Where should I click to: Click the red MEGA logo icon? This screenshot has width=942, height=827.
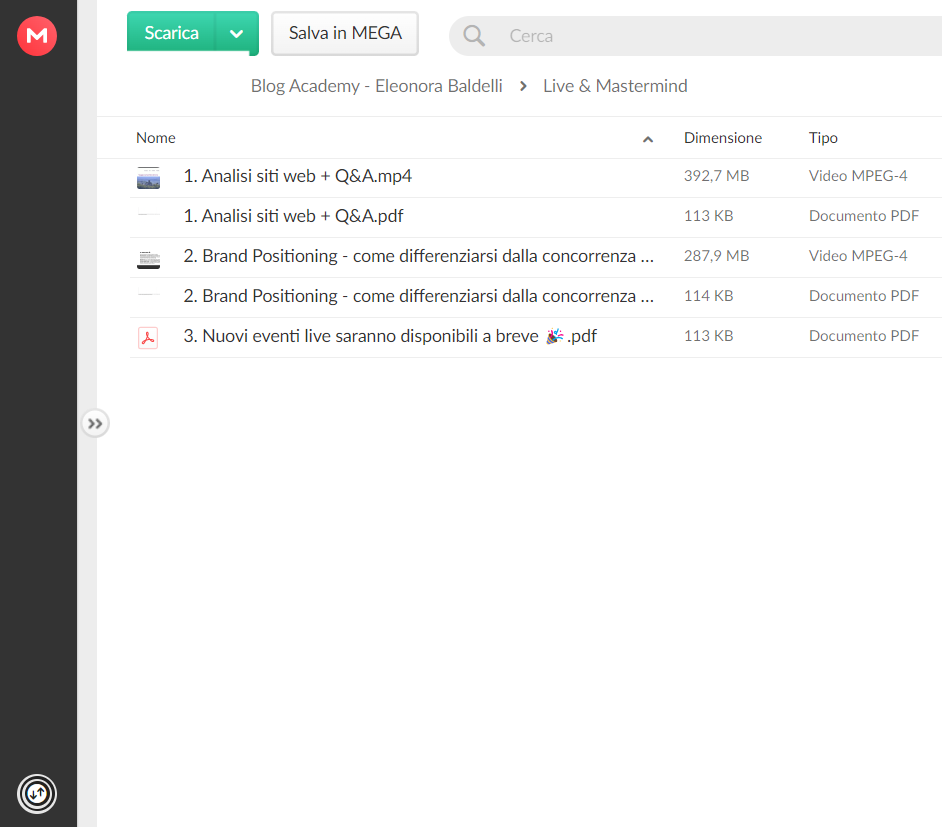[37, 36]
